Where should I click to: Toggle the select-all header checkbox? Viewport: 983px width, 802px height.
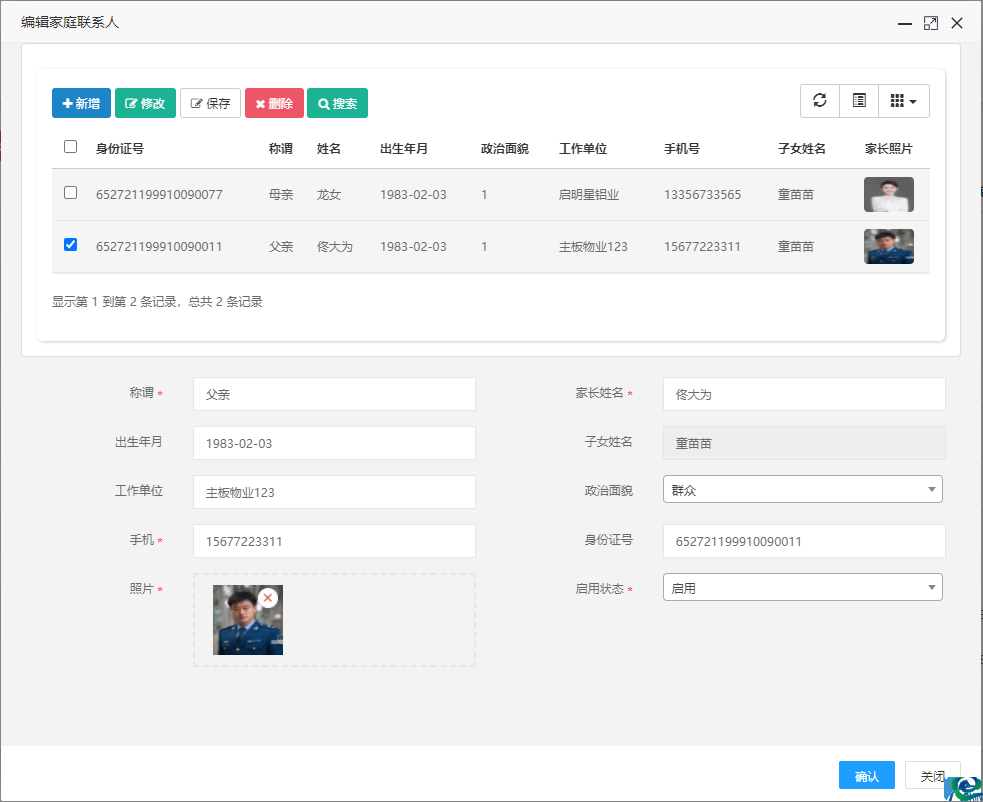tap(70, 147)
